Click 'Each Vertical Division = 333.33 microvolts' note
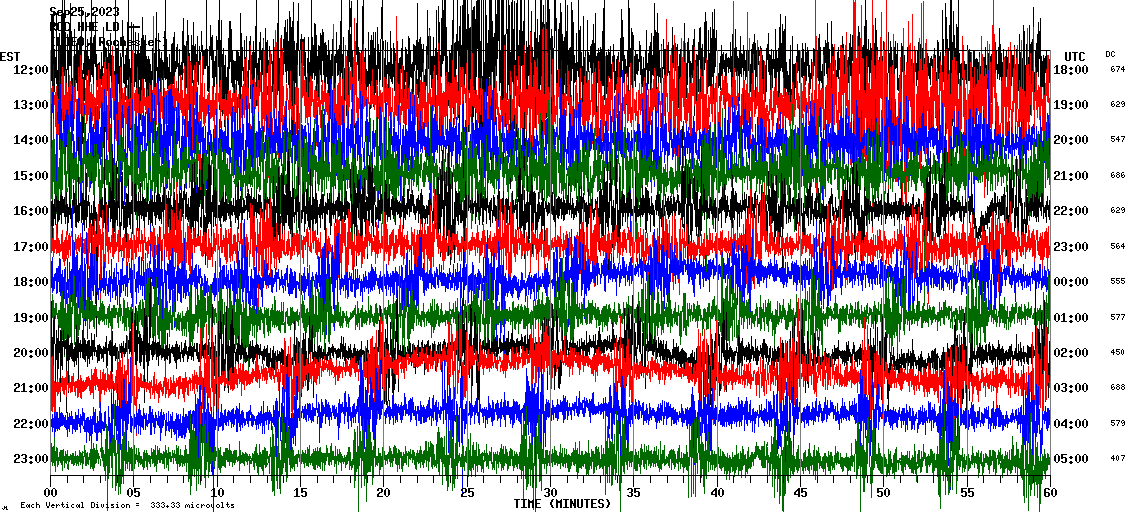Viewport: 1130px width, 519px height. [x=127, y=505]
